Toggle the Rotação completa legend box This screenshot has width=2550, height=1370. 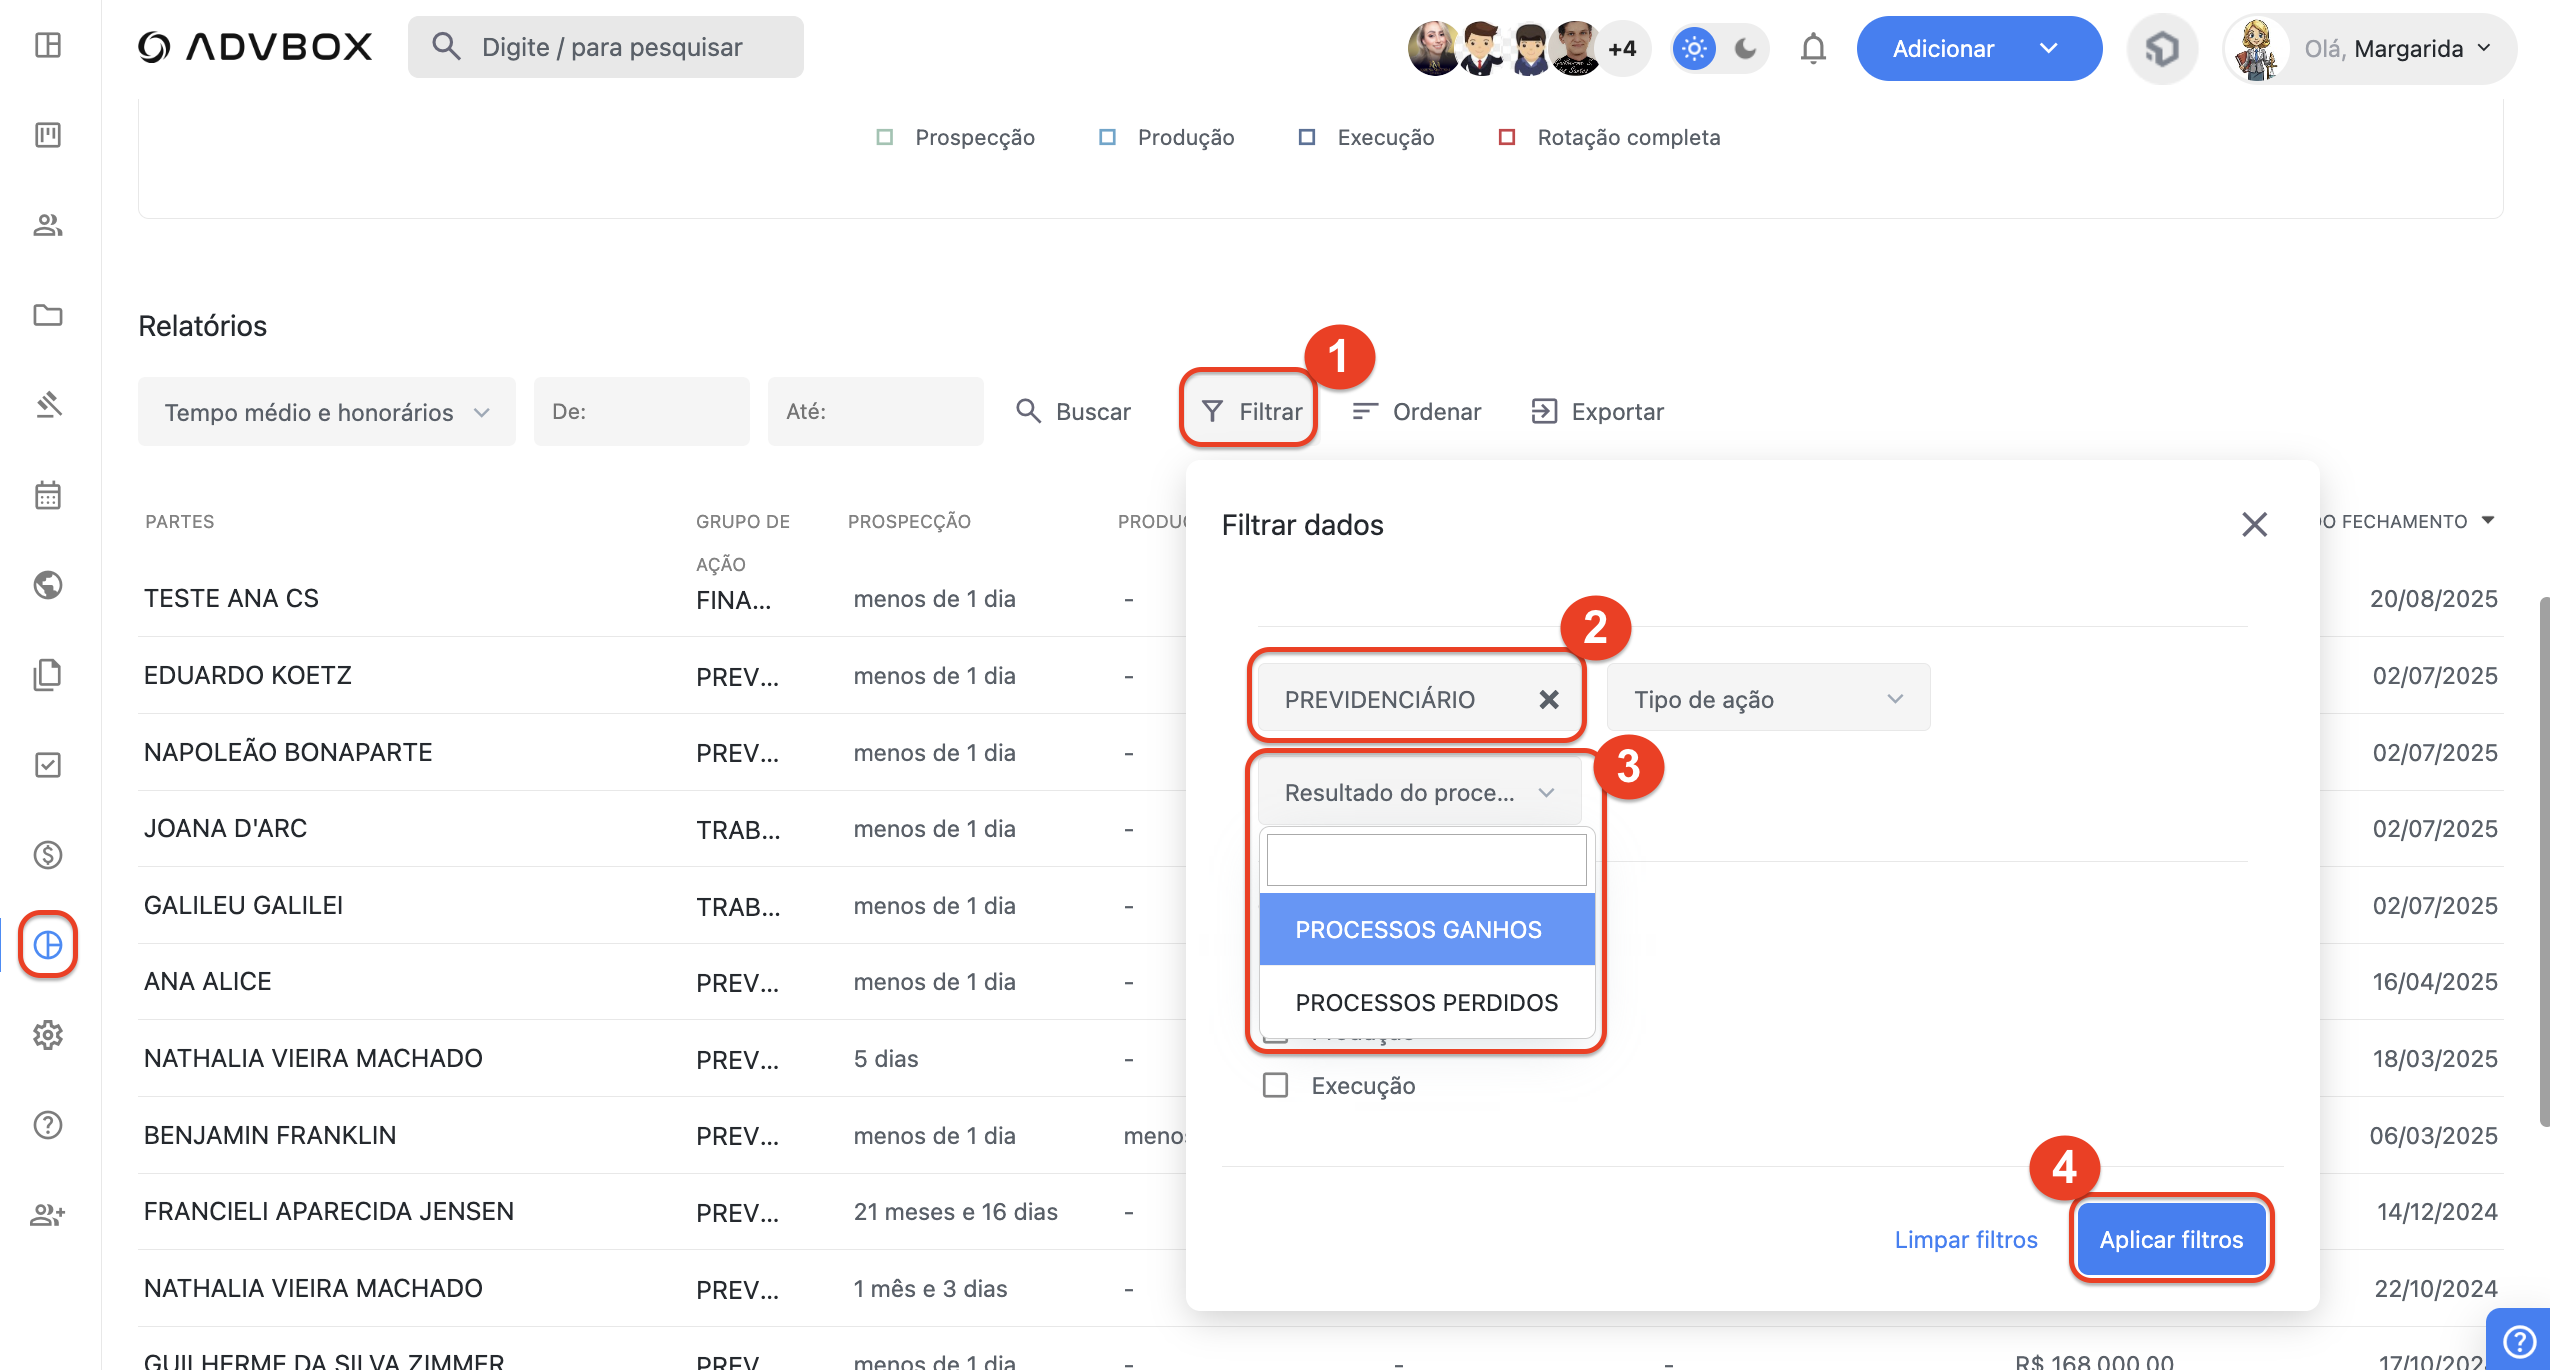[1507, 137]
